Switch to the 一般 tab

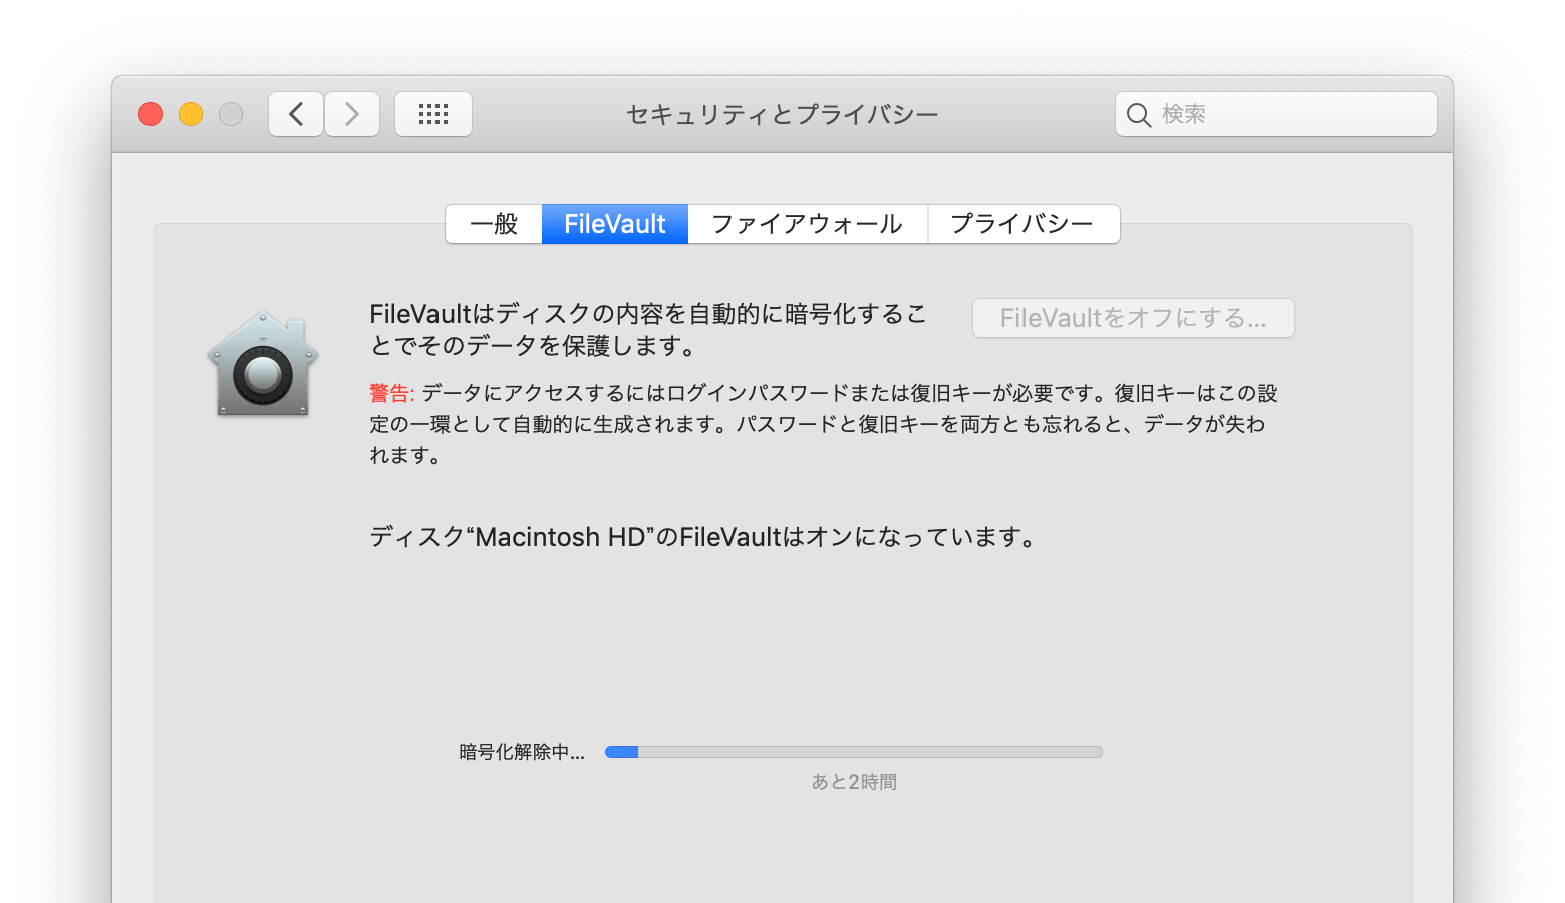(493, 223)
